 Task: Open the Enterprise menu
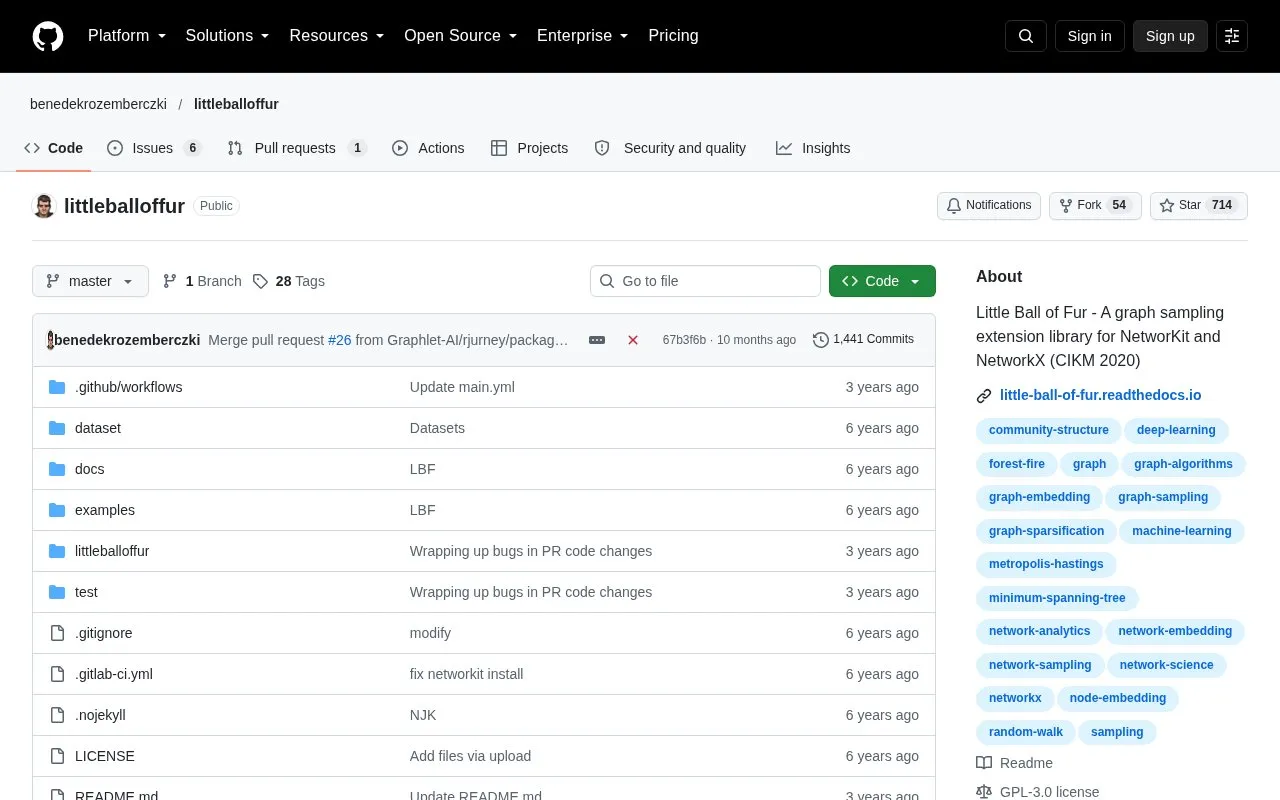point(583,36)
